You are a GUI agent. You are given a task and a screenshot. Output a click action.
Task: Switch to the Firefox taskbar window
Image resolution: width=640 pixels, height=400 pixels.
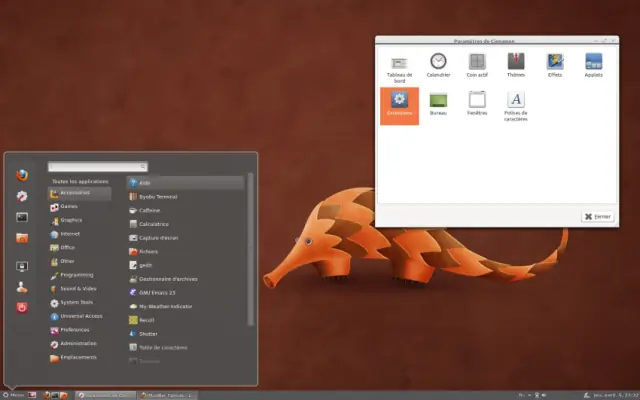167,395
